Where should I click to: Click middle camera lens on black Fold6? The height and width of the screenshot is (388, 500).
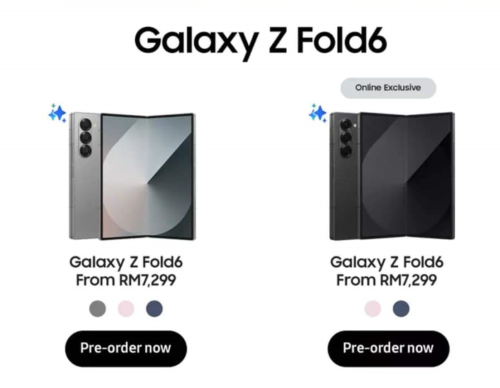click(346, 138)
